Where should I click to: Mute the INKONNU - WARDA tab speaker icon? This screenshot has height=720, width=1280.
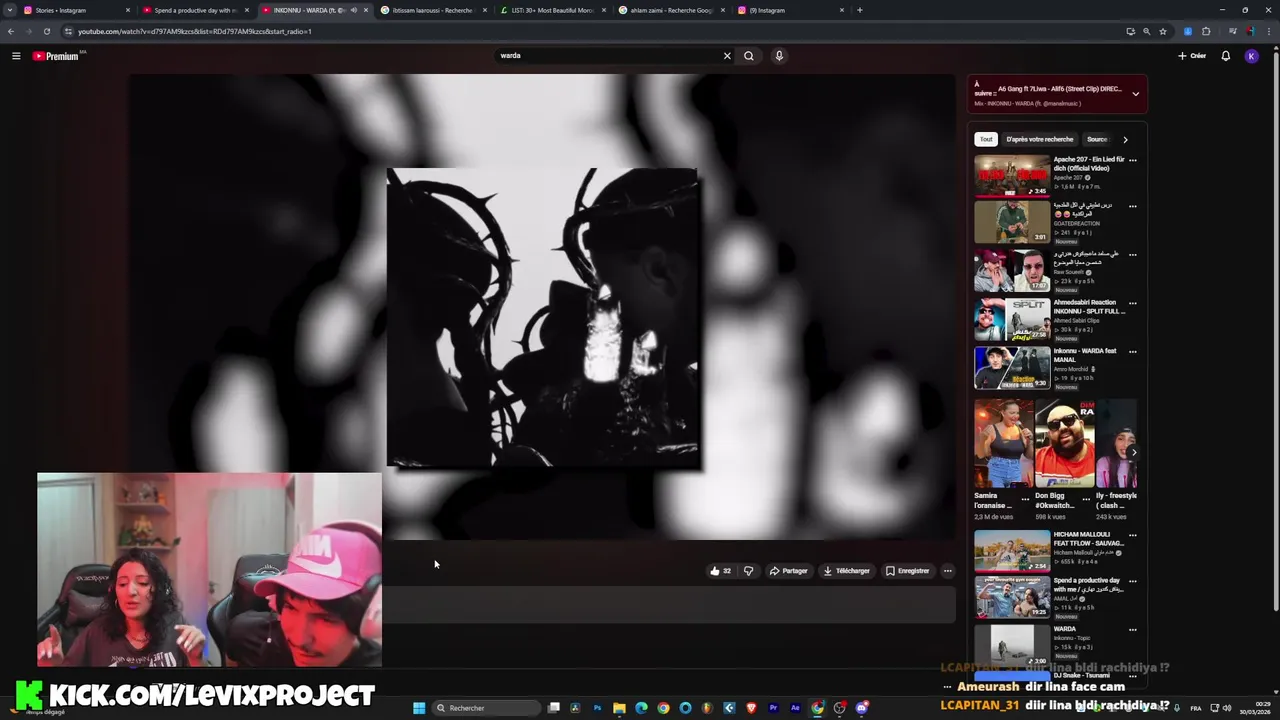point(353,10)
